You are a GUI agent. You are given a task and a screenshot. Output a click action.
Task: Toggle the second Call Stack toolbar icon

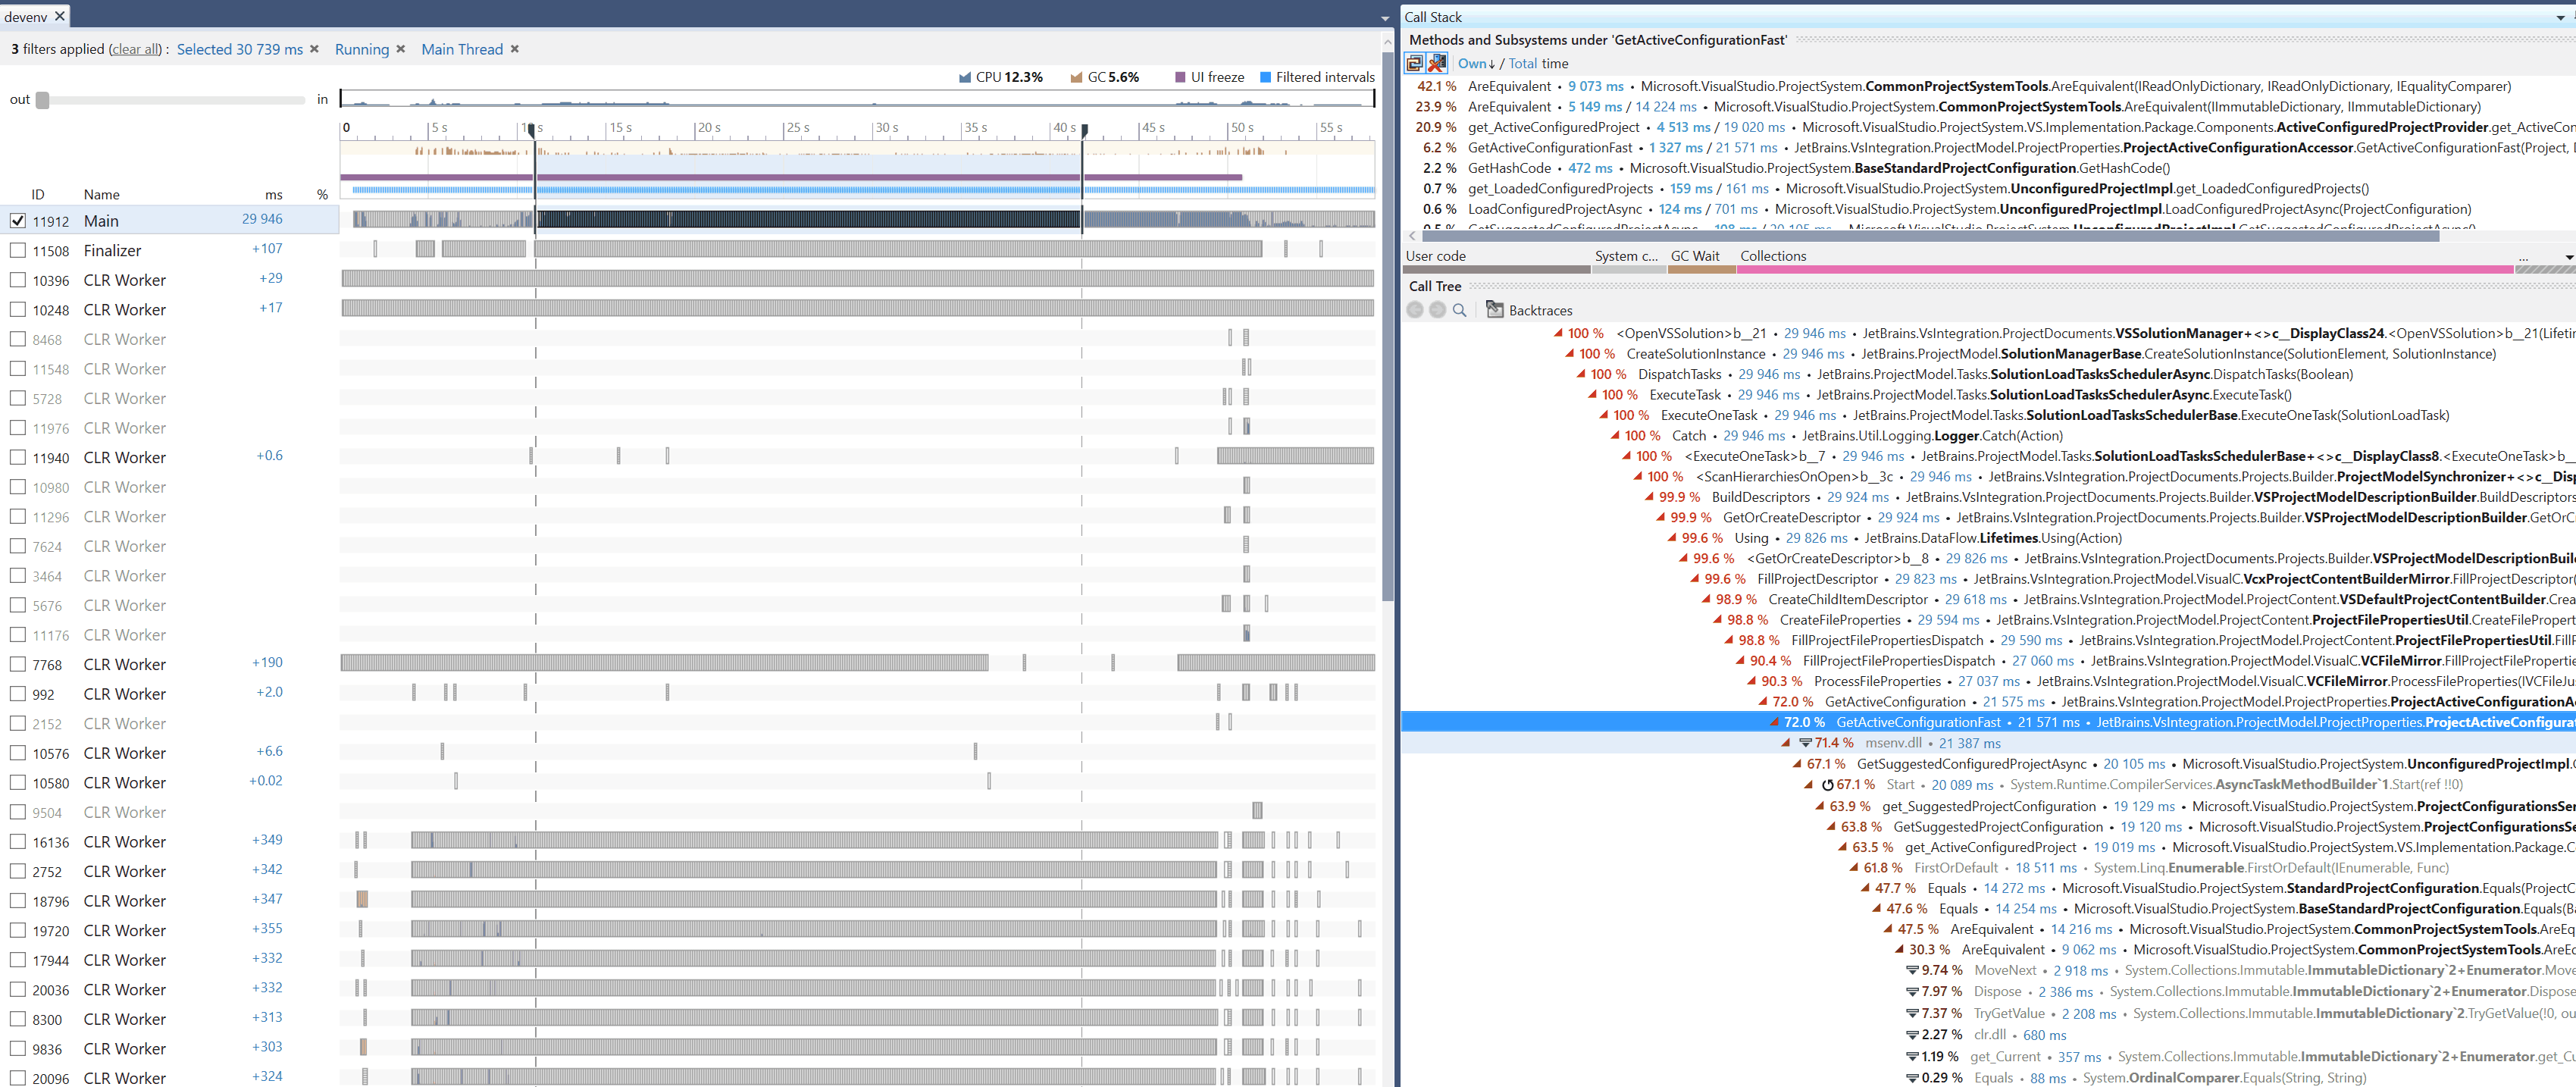[x=1437, y=63]
